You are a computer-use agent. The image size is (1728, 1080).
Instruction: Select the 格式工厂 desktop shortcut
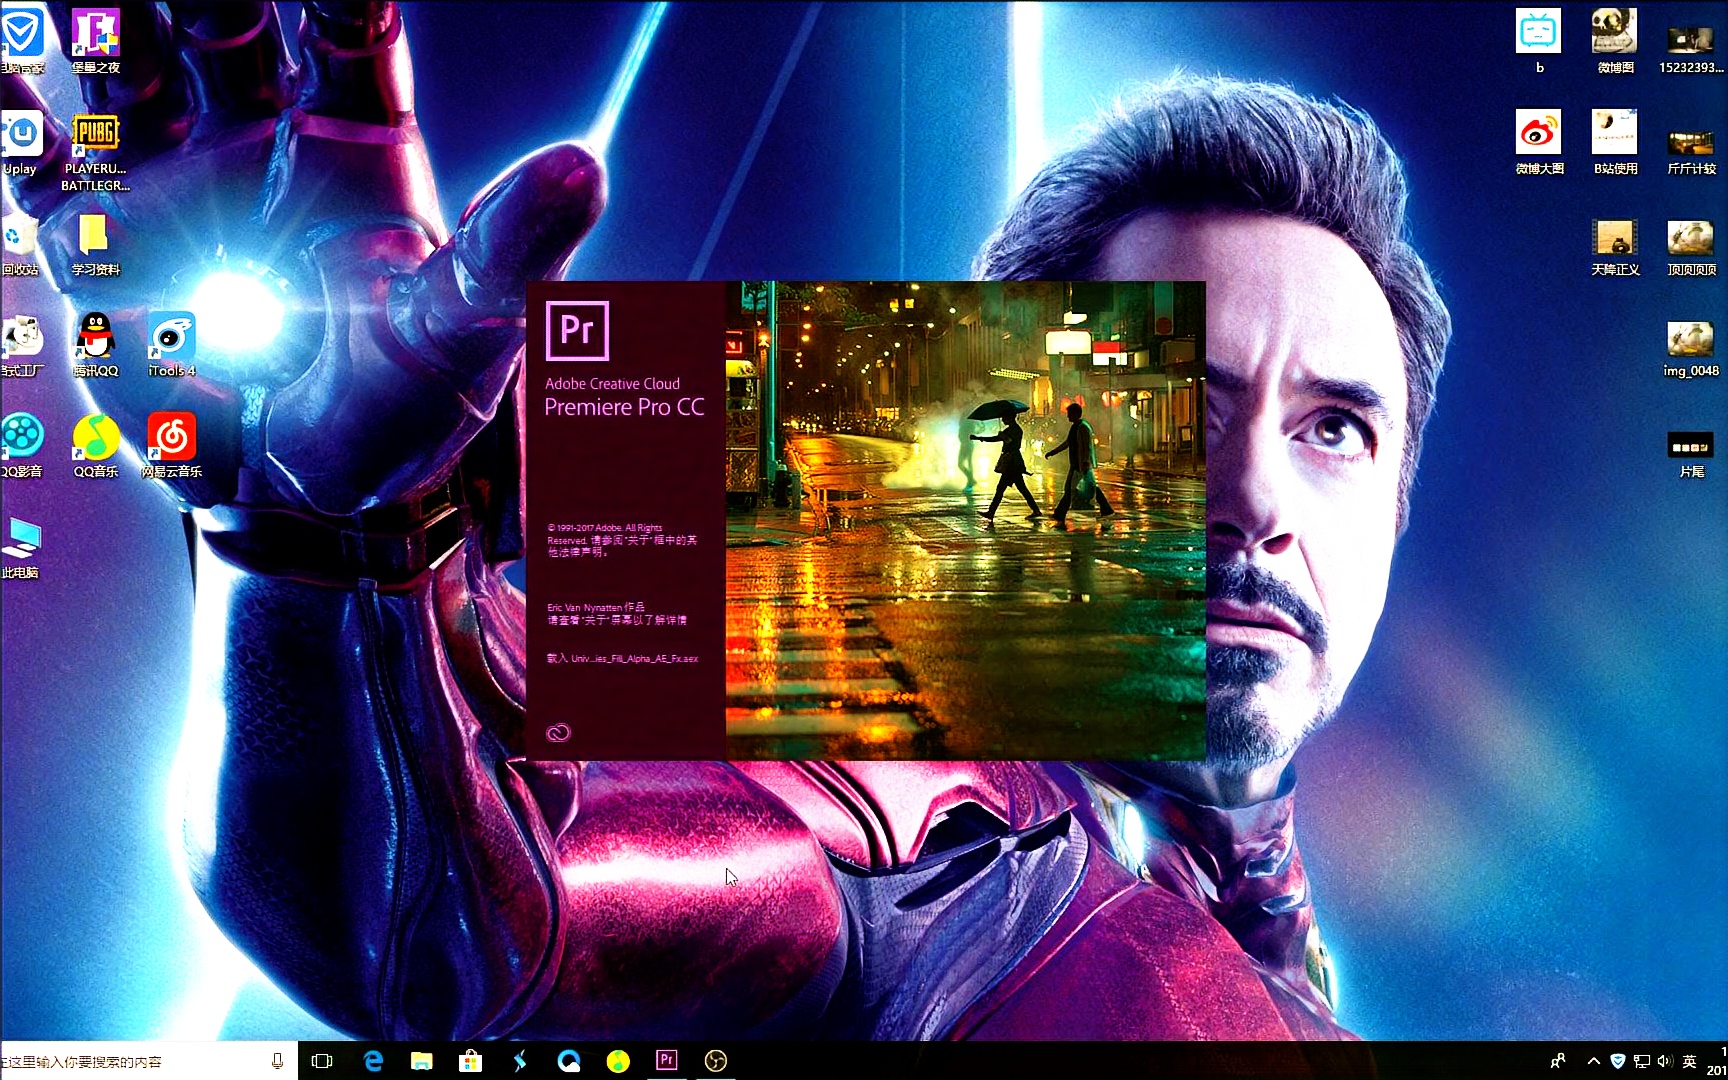[22, 346]
